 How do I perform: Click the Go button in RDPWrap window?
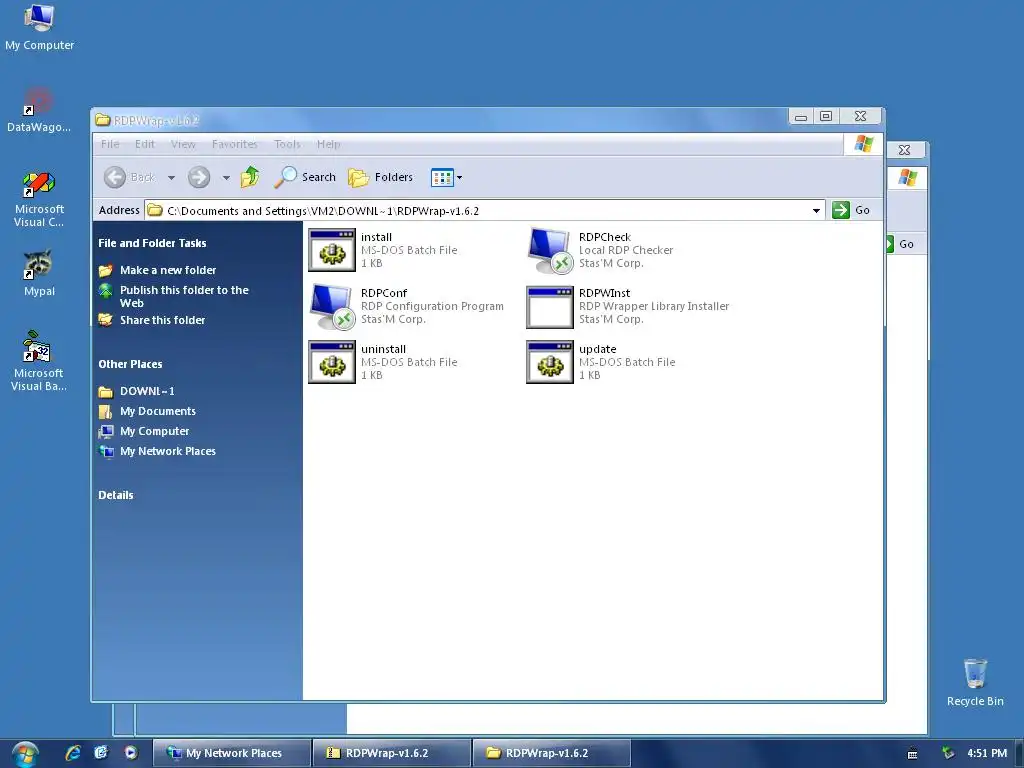(x=852, y=210)
